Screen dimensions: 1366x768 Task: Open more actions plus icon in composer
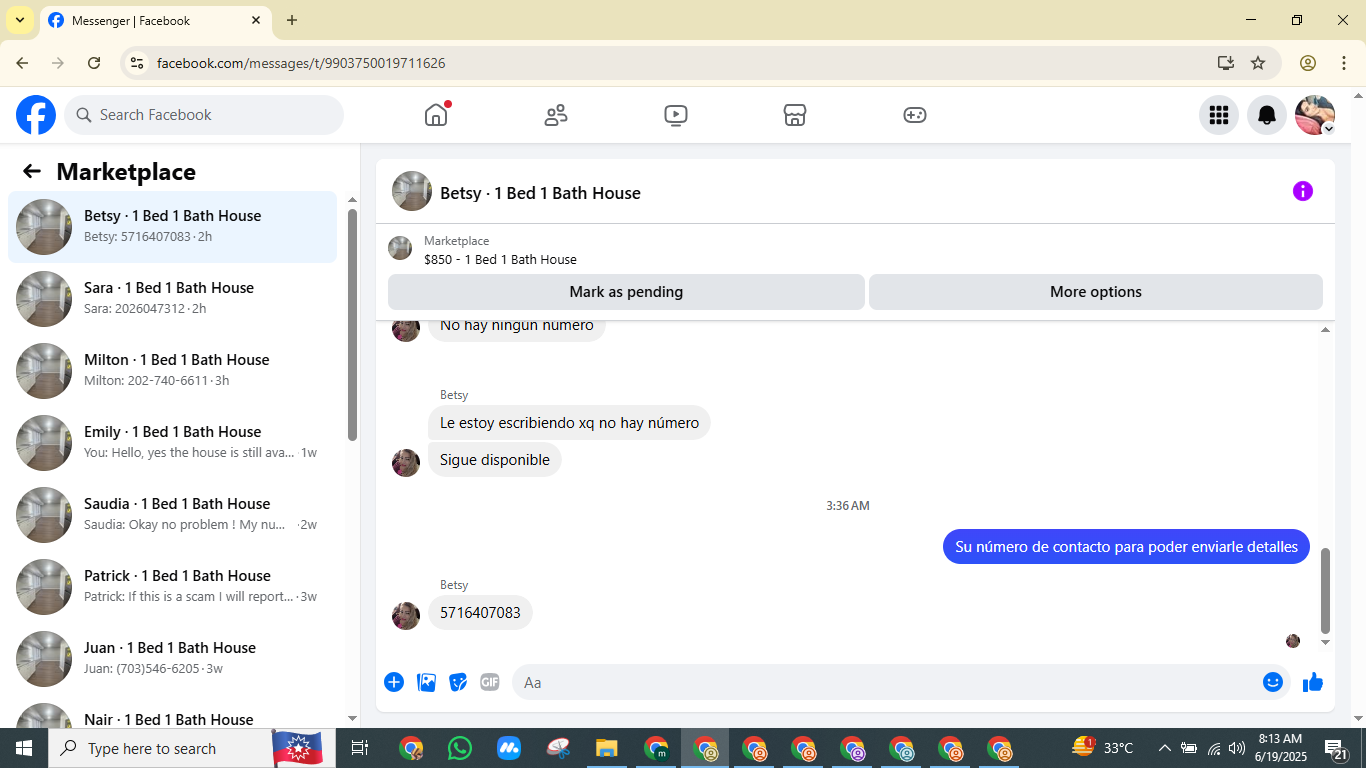point(394,682)
